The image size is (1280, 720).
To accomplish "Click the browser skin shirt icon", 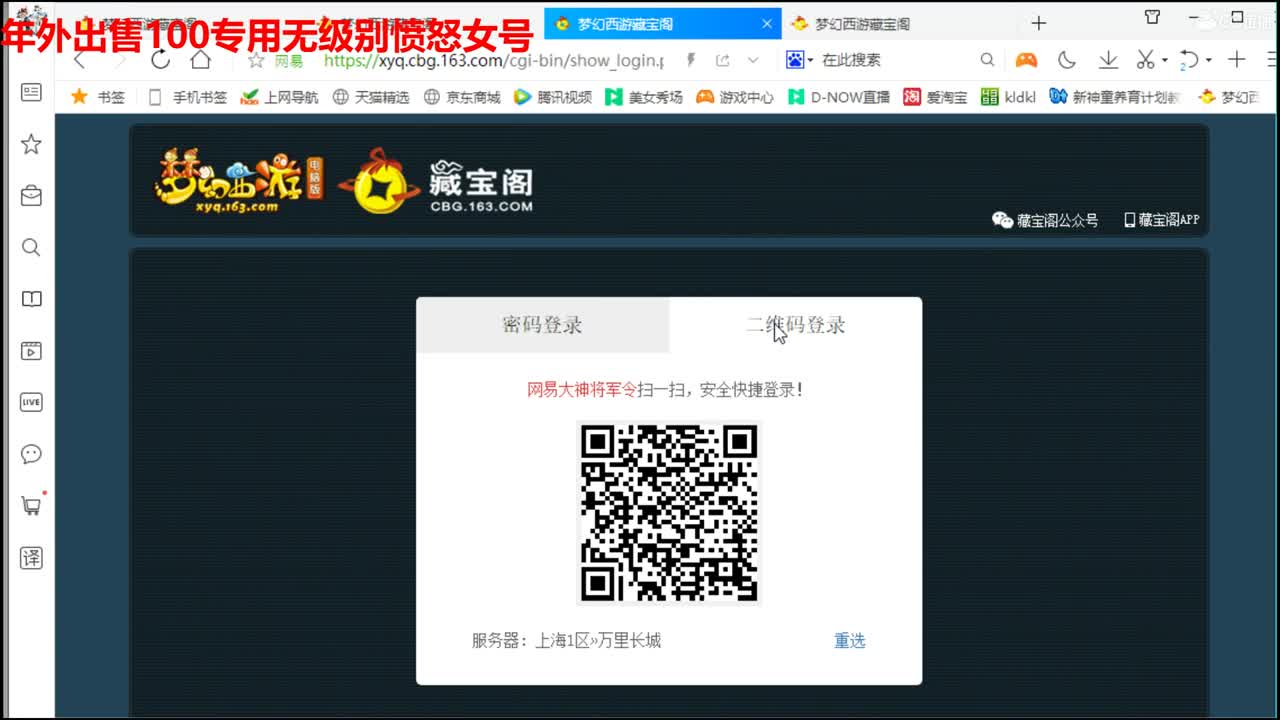I will [1152, 17].
